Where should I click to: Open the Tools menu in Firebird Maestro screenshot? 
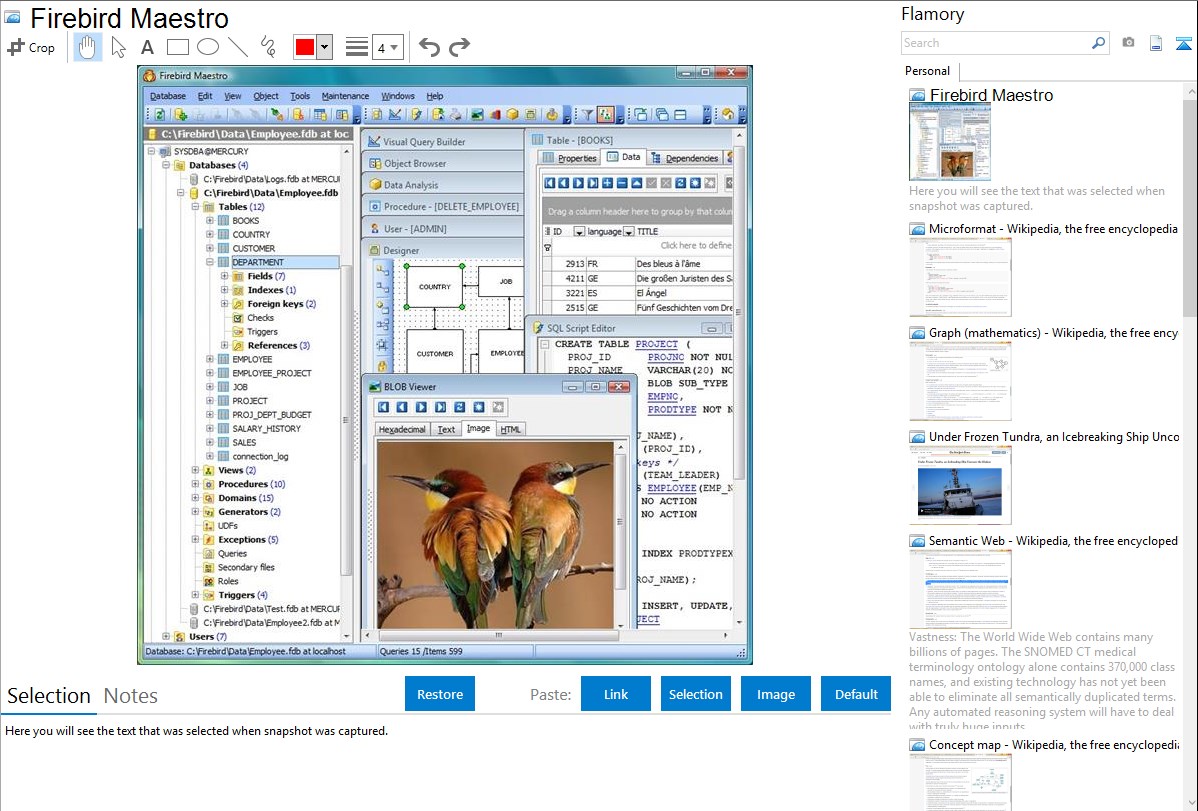coord(300,96)
